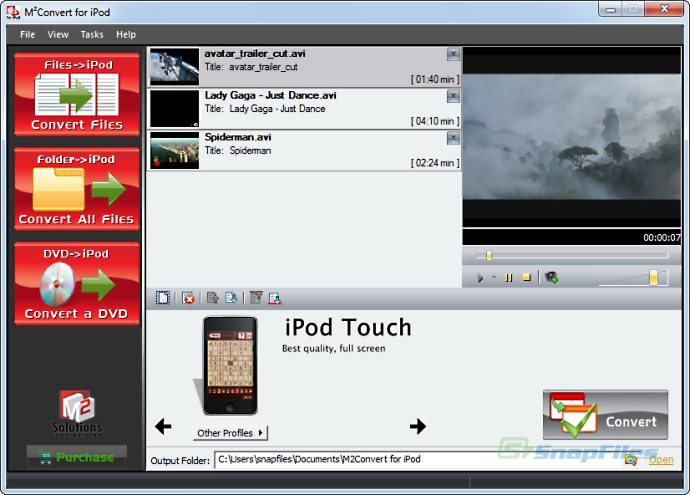Remove Lady Gaga - Just Dance.avi from list

point(453,96)
